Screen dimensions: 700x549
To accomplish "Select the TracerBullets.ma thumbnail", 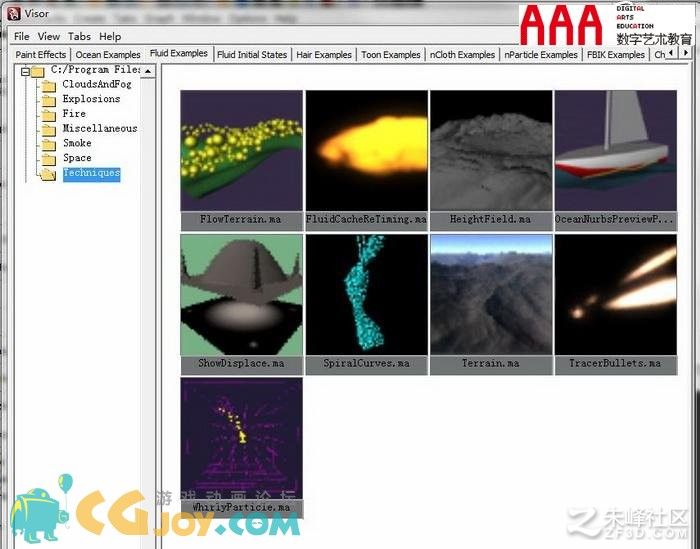I will click(616, 295).
